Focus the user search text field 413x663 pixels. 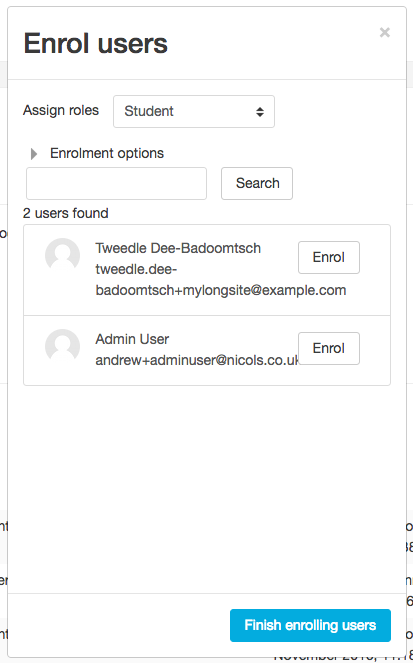point(116,184)
